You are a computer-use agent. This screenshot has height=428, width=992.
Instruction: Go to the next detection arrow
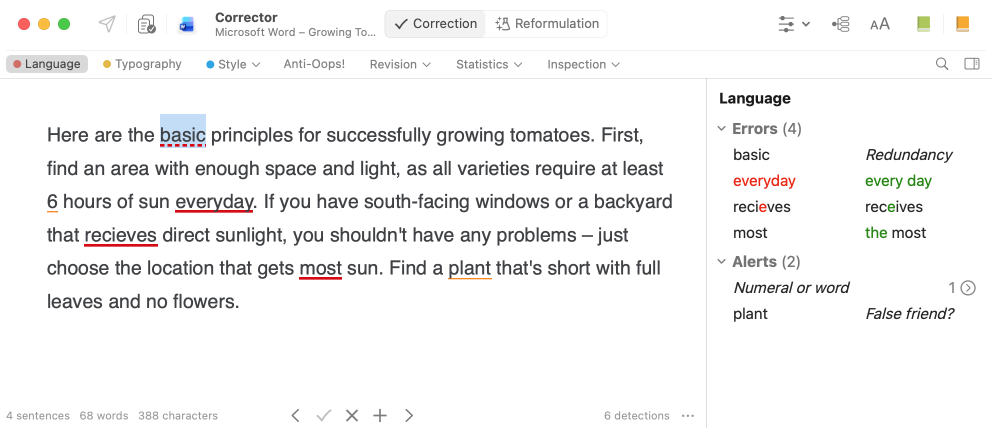pos(409,415)
